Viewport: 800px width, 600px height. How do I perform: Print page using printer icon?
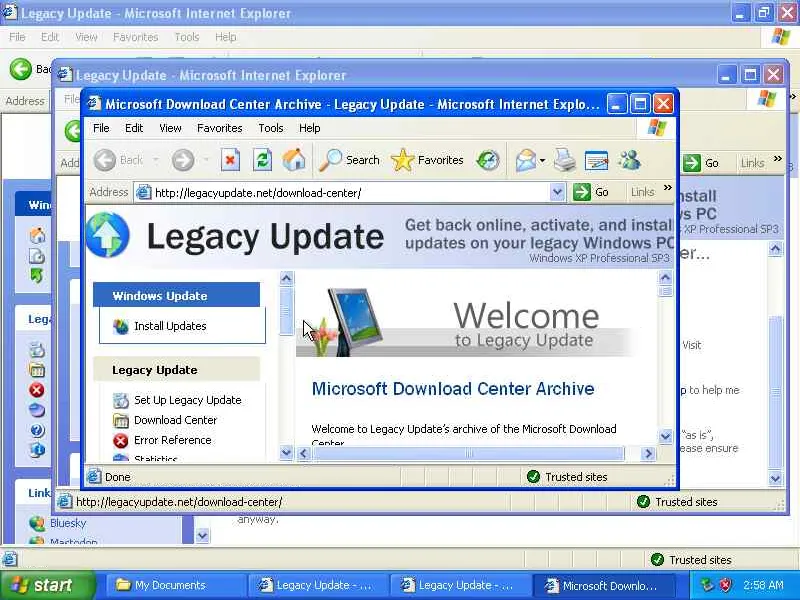coord(564,160)
